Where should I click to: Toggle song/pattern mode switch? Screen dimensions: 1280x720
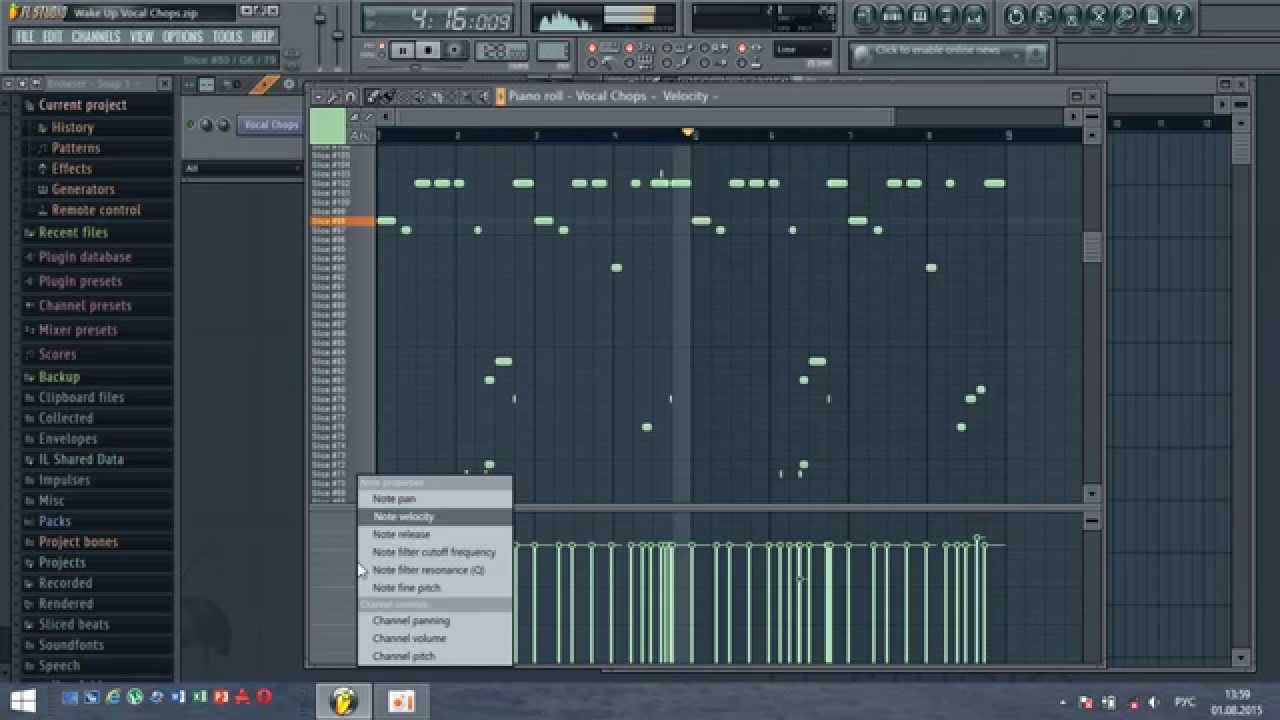tap(383, 51)
